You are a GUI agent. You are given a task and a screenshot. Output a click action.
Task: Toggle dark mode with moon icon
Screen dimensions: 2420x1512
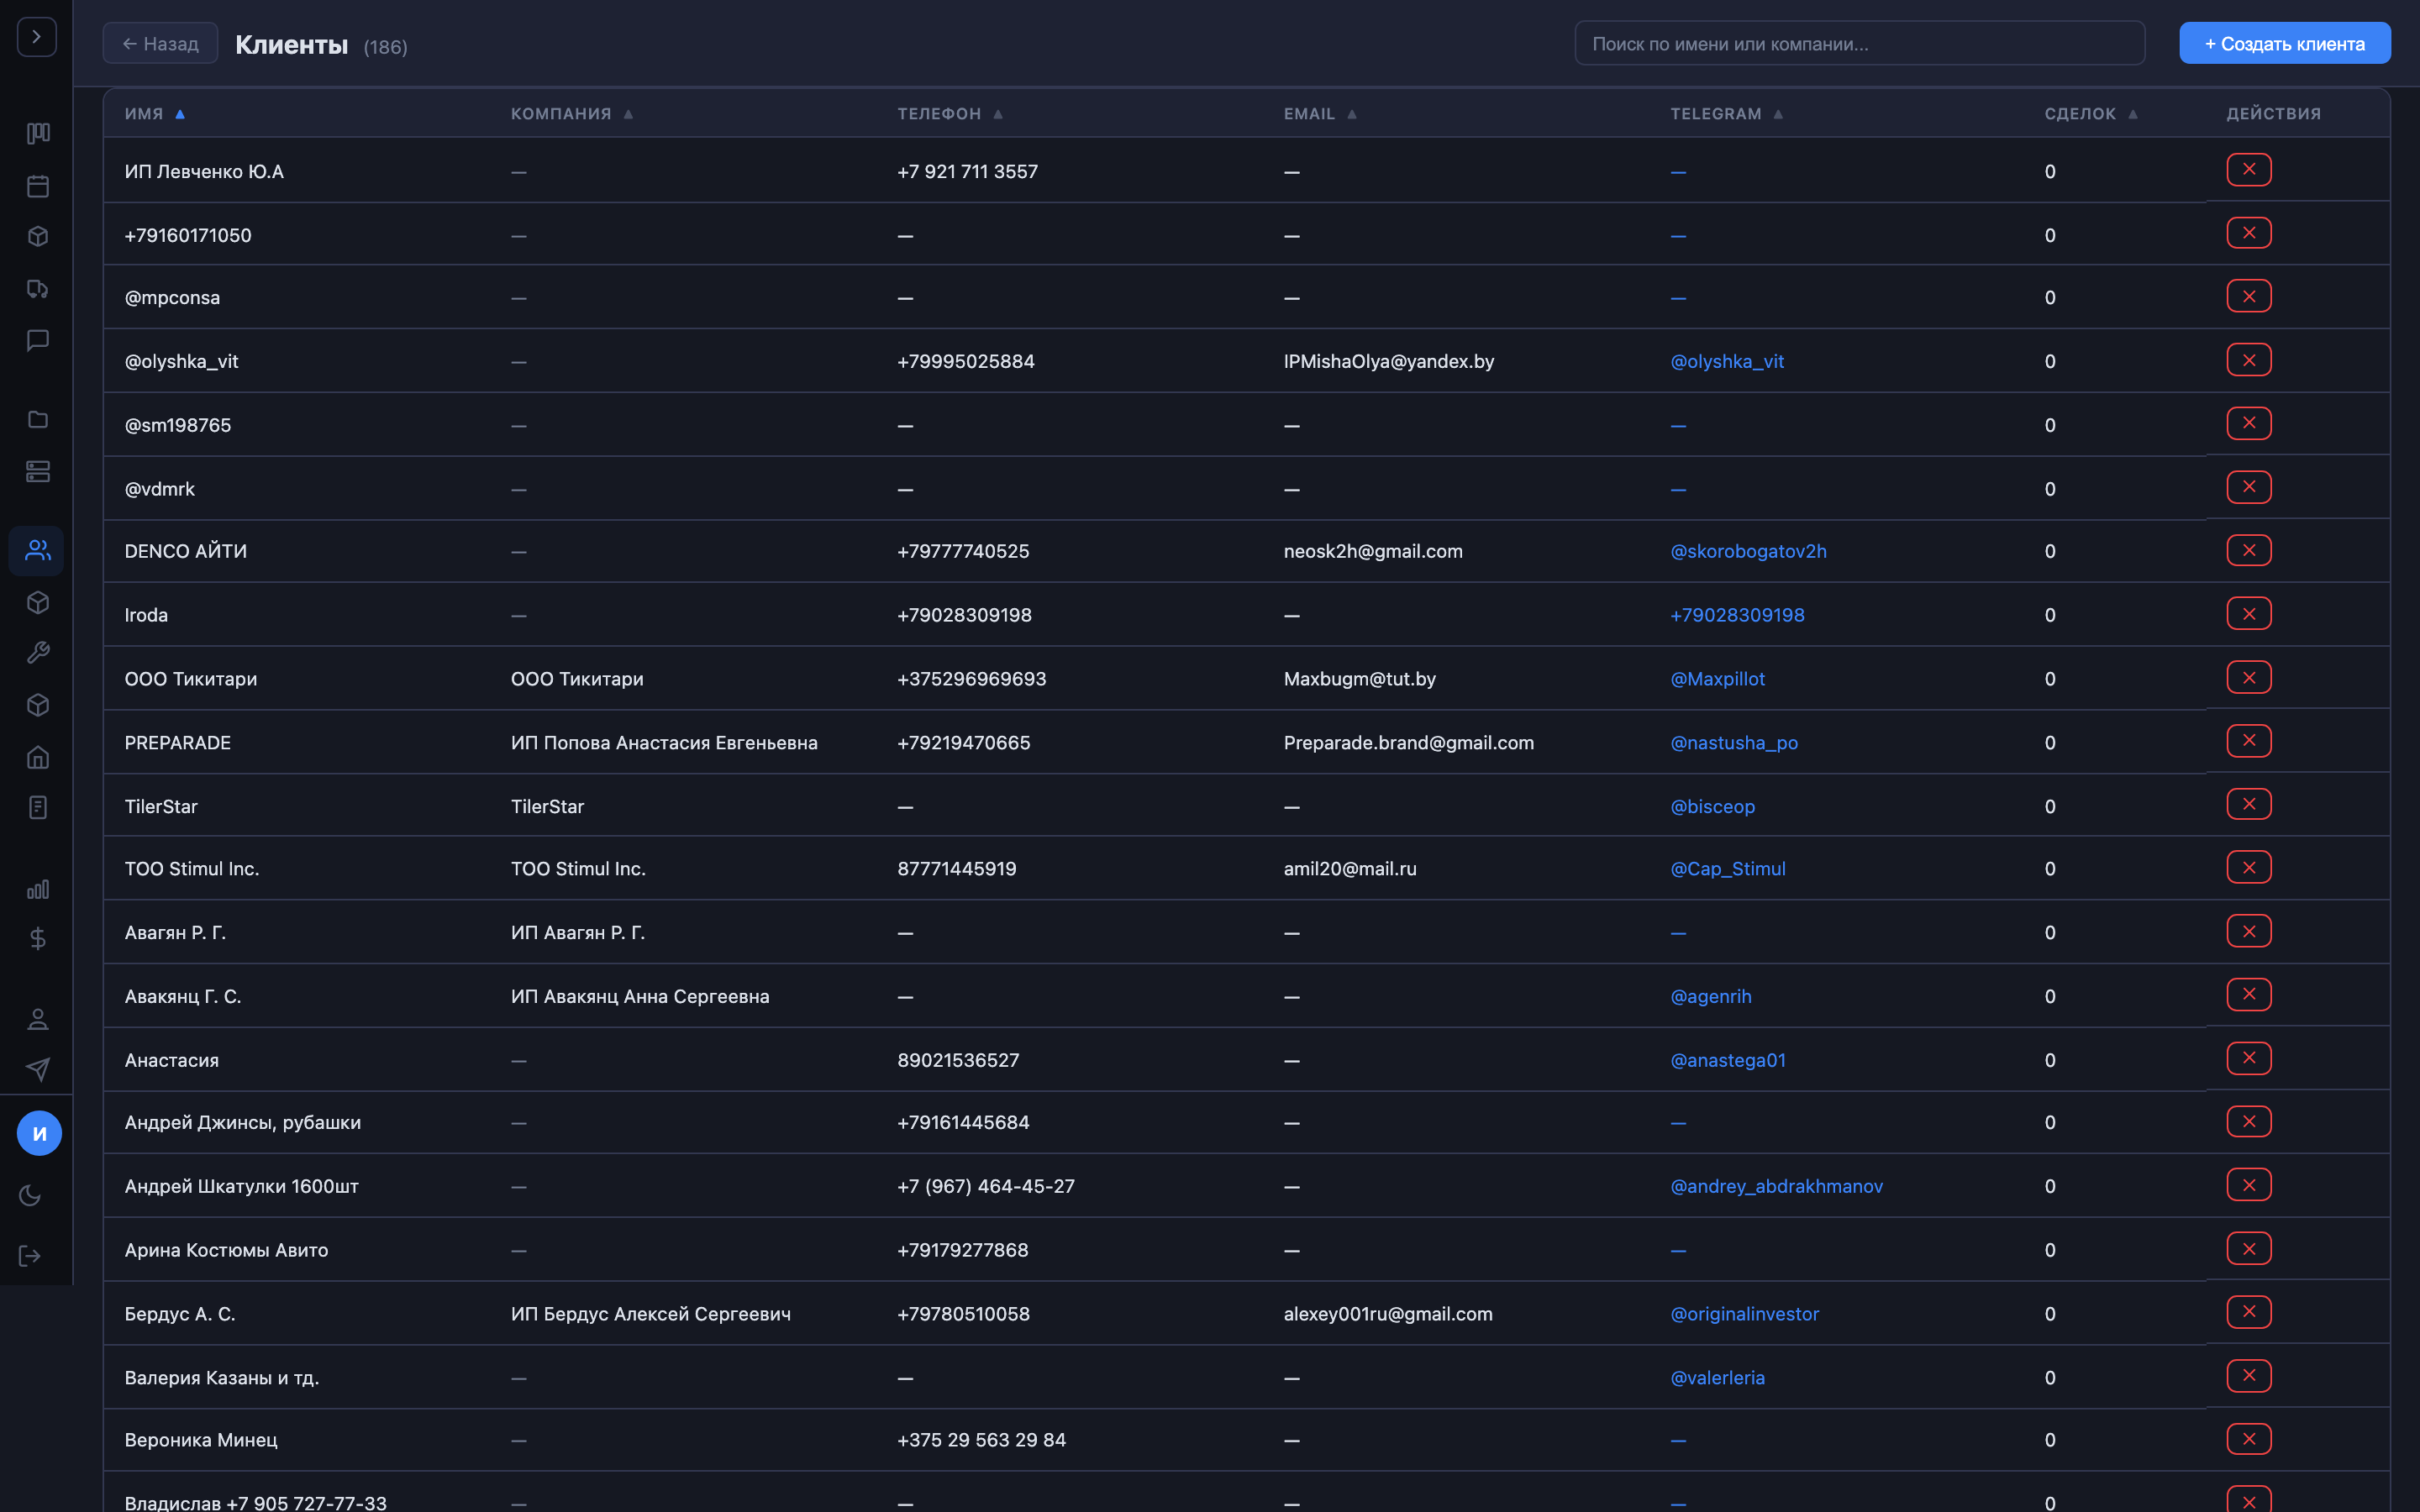30,1195
